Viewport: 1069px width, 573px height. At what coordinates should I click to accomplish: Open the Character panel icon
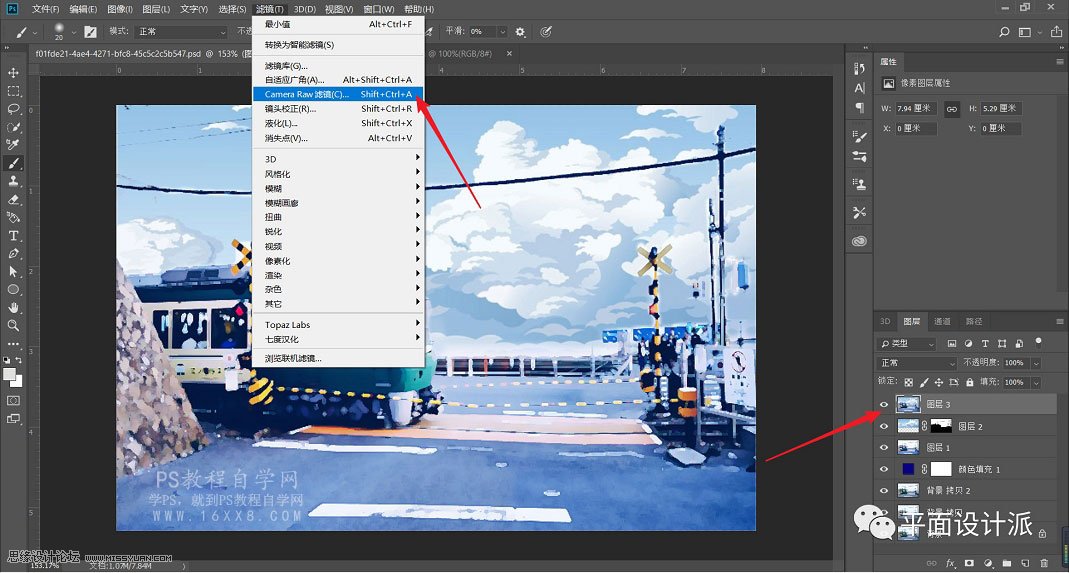tap(859, 88)
